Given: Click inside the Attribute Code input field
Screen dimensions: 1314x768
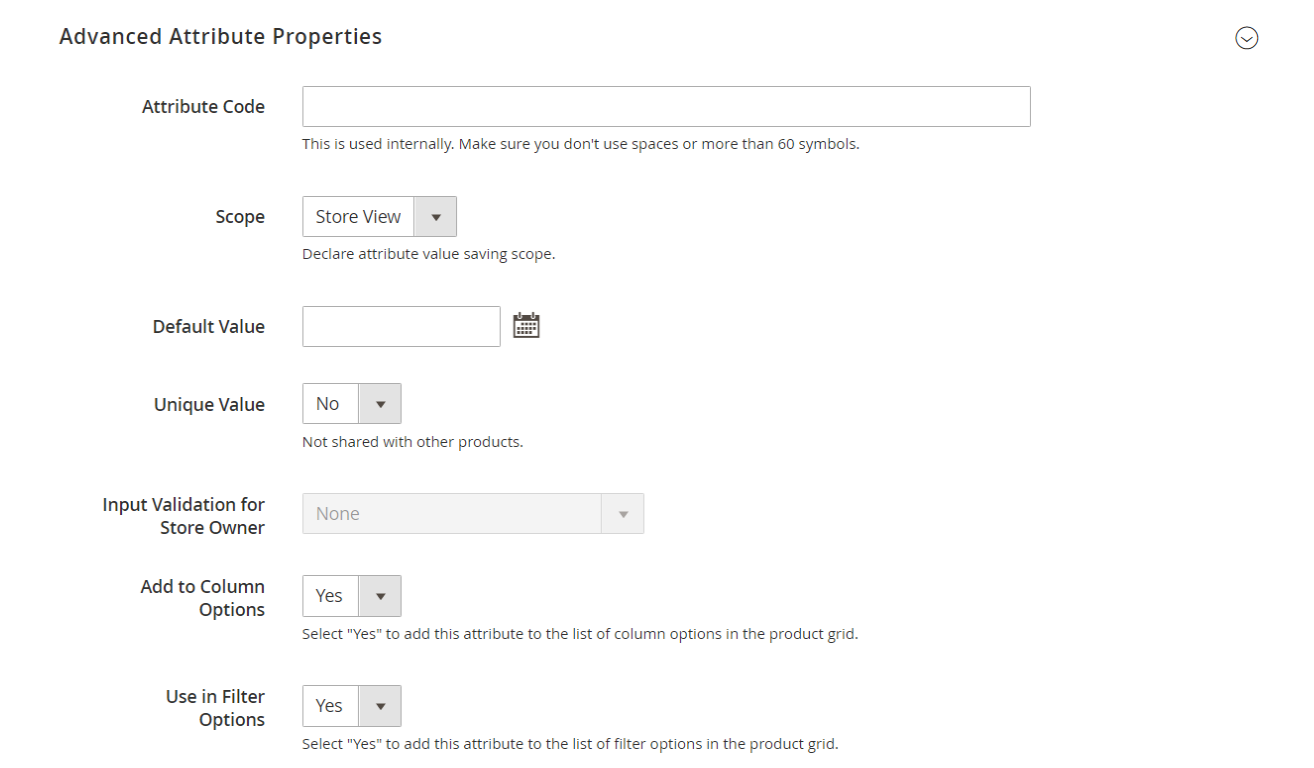Looking at the screenshot, I should [666, 106].
